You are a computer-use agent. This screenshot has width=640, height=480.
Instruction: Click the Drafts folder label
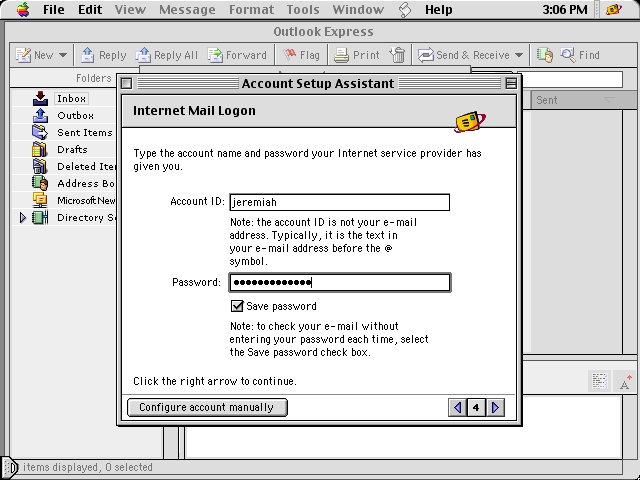(72, 149)
